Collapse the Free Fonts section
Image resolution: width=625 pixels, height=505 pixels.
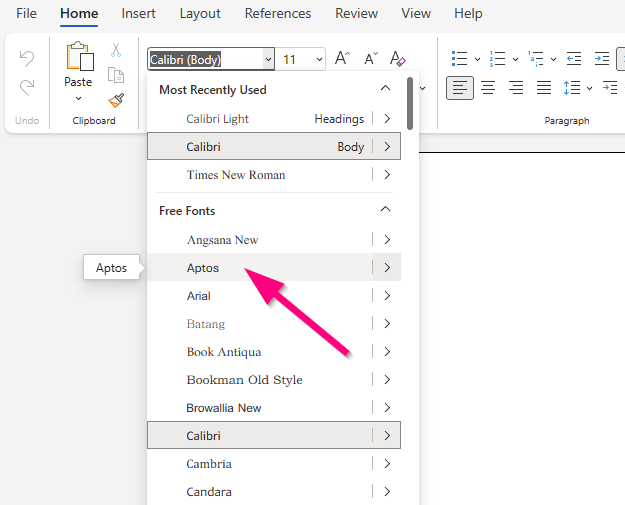pyautogui.click(x=385, y=209)
